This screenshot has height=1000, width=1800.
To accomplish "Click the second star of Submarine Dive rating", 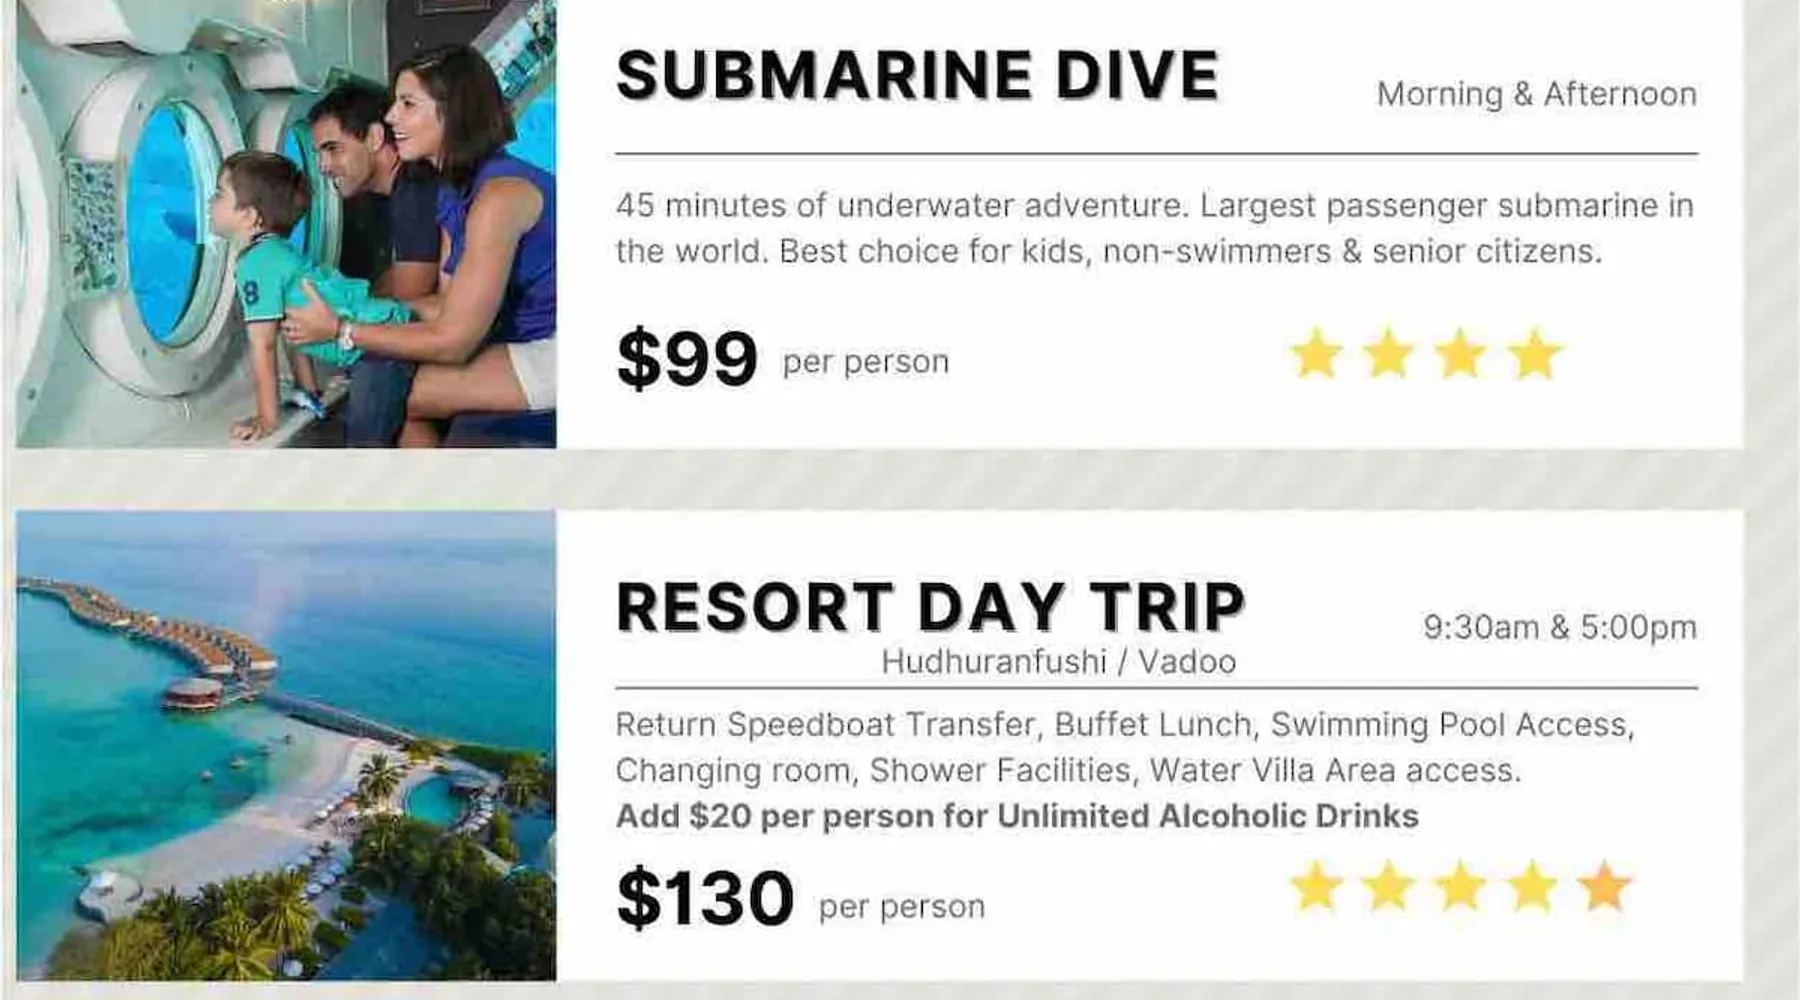I will pyautogui.click(x=1389, y=355).
